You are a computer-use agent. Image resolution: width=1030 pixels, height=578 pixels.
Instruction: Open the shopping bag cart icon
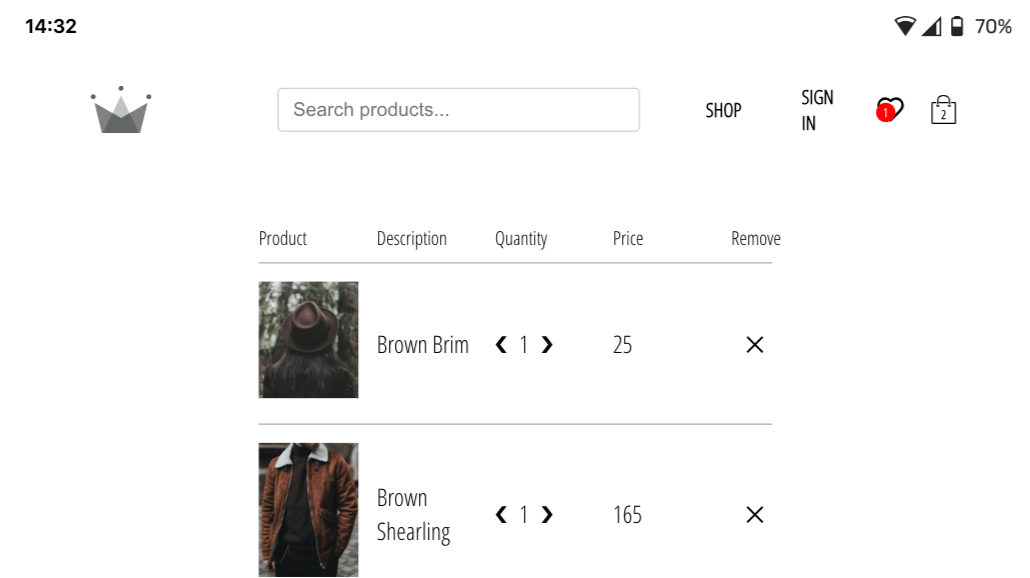943,110
